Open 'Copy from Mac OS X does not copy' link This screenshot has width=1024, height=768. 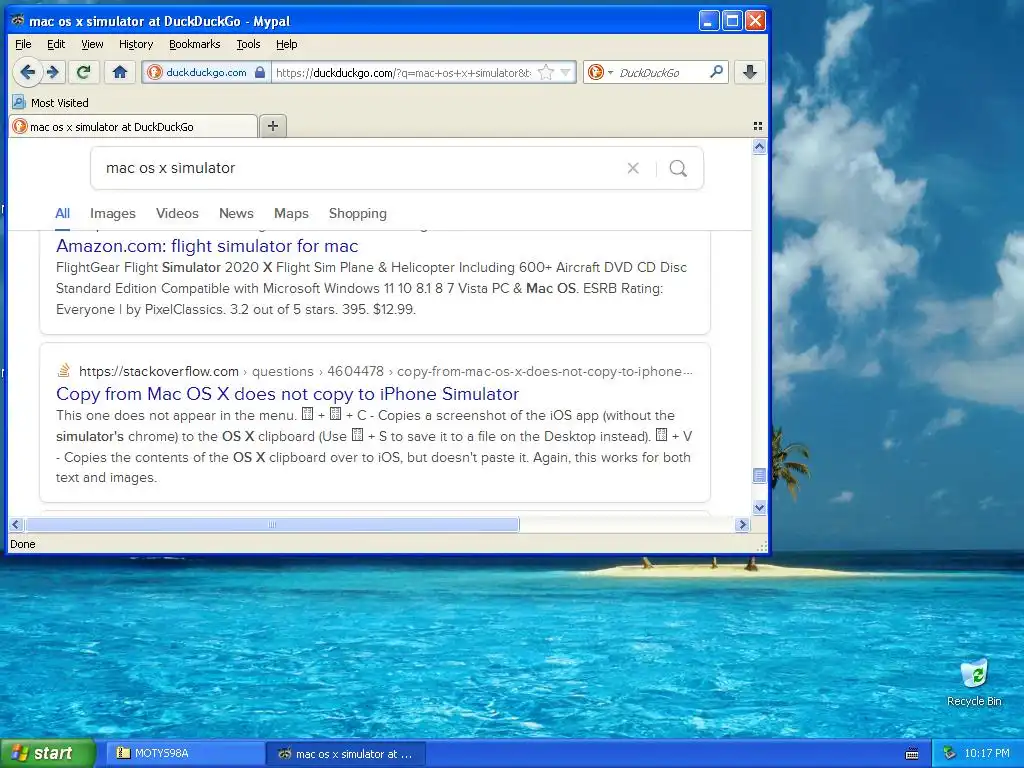pos(287,394)
